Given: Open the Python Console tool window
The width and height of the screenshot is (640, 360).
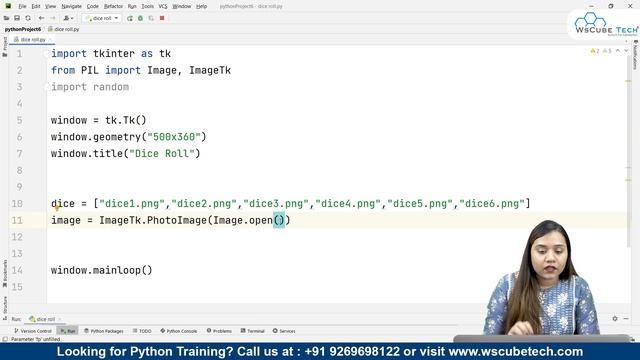Looking at the screenshot, I should tap(179, 331).
